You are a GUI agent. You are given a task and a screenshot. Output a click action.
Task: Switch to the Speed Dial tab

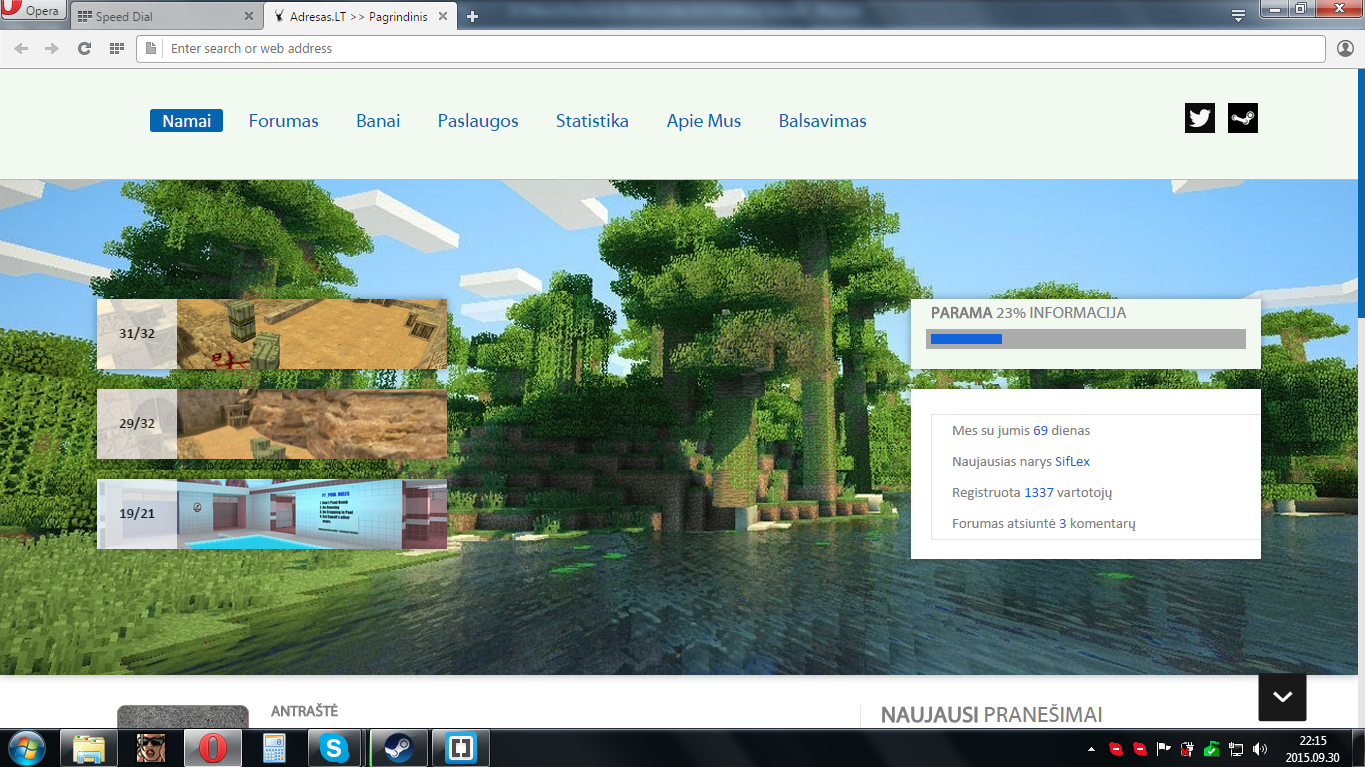click(165, 17)
